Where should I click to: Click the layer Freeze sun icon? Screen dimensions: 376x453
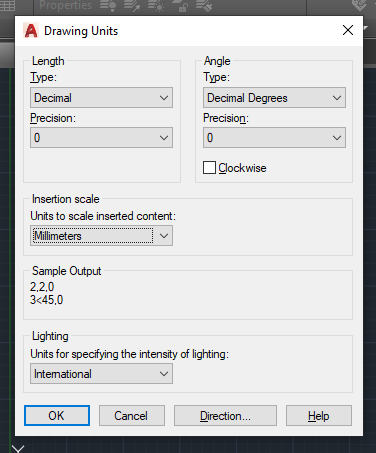pos(156,6)
